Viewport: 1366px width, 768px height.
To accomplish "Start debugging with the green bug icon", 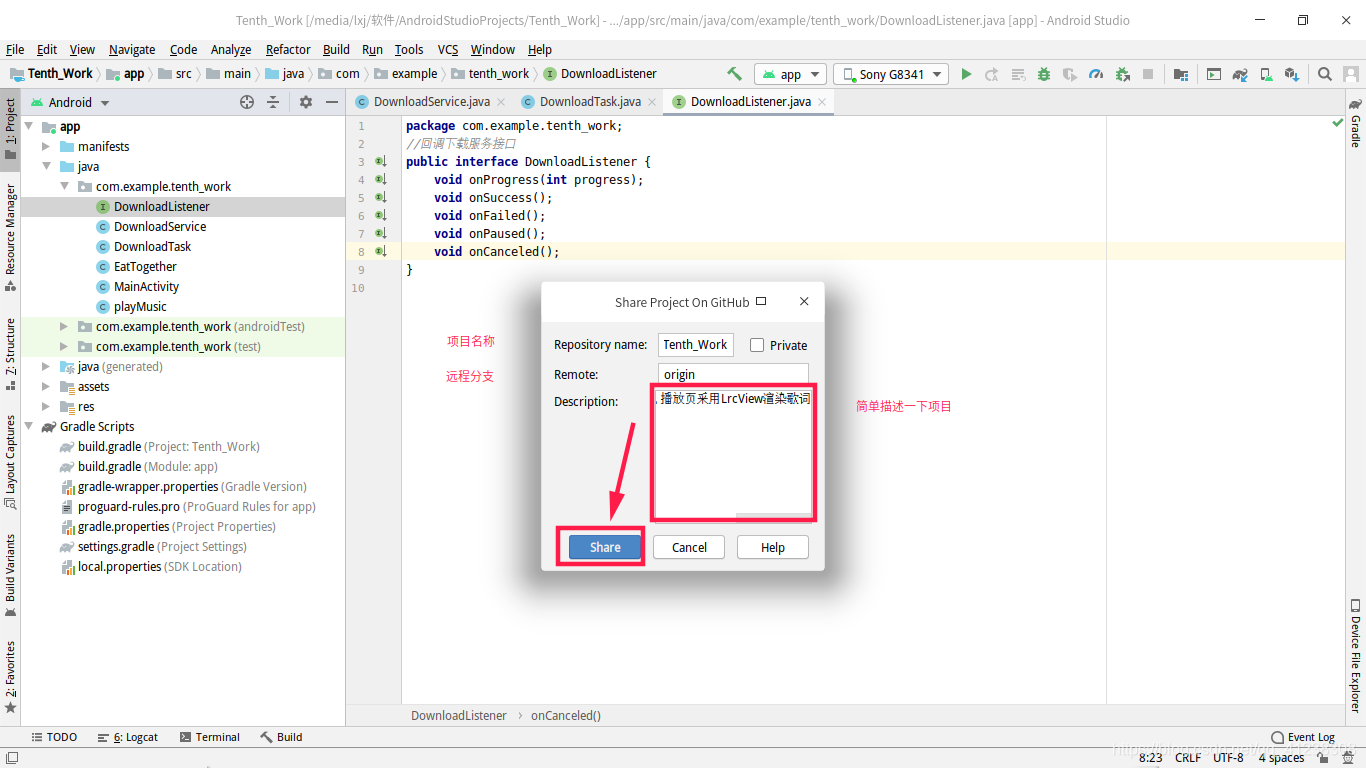I will click(1044, 74).
